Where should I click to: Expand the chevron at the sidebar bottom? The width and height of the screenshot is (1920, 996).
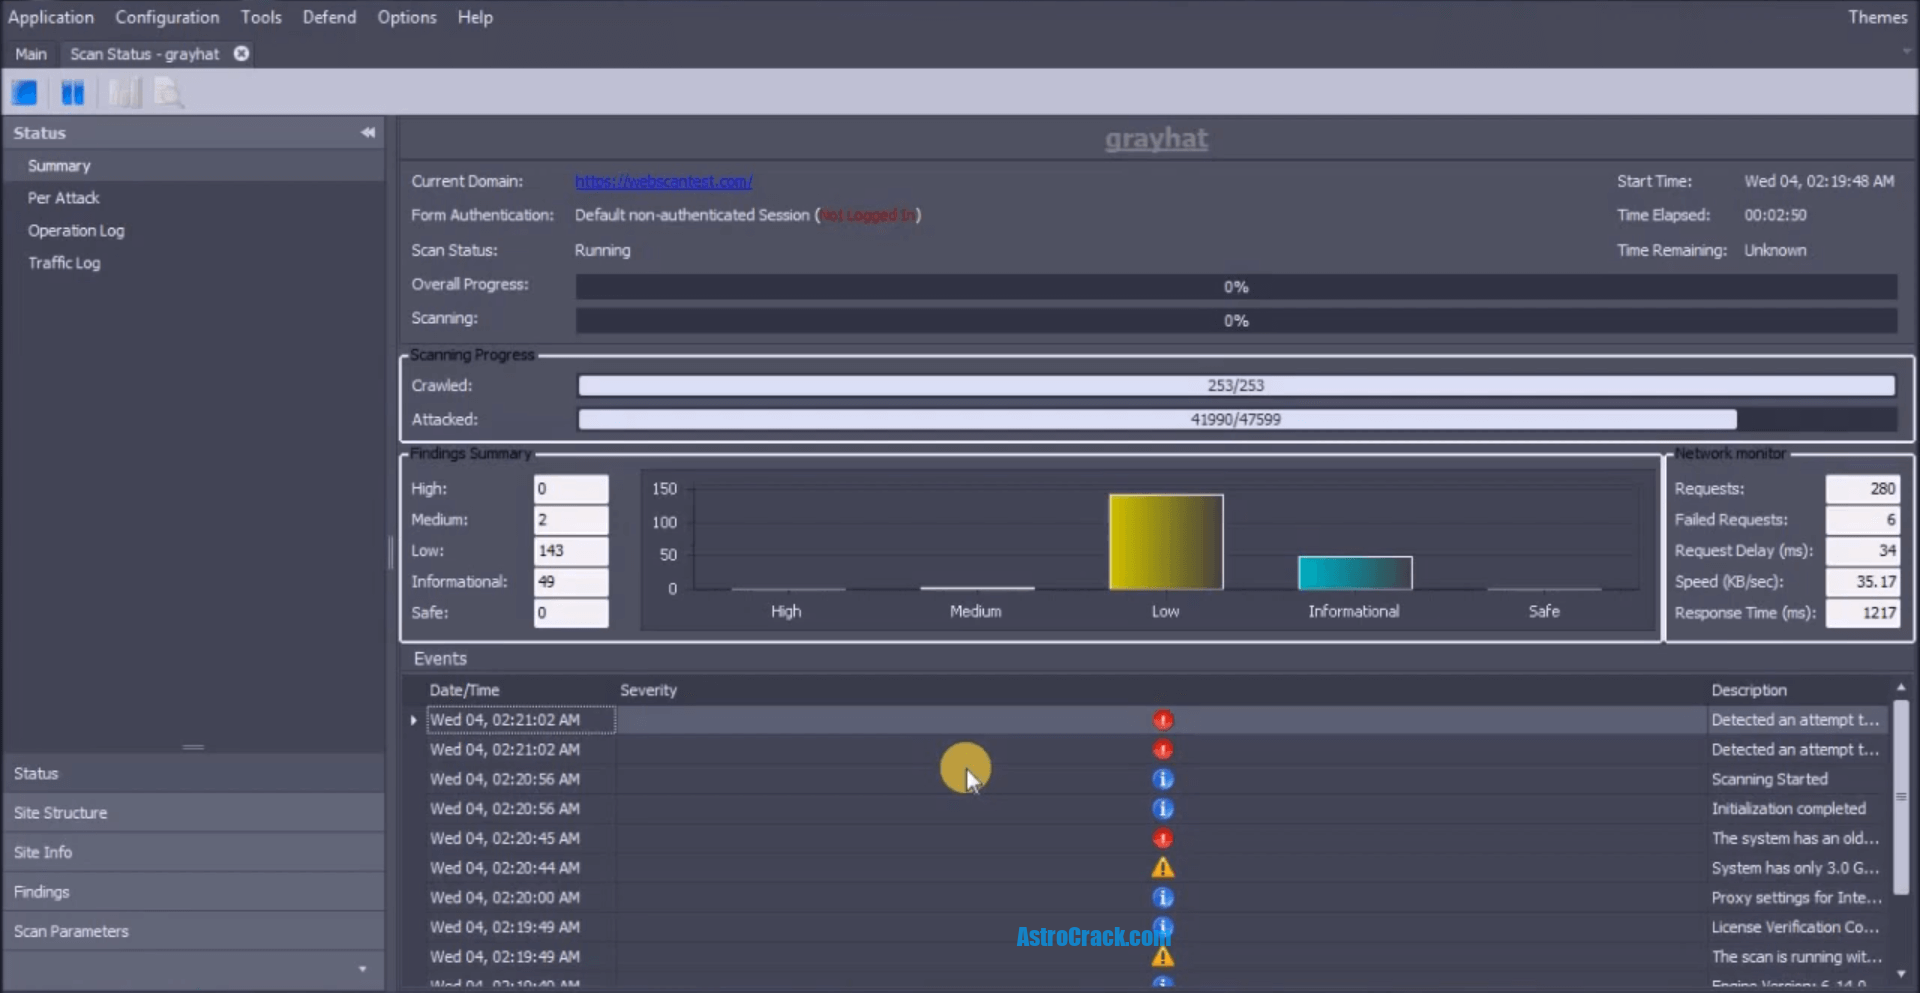click(362, 970)
